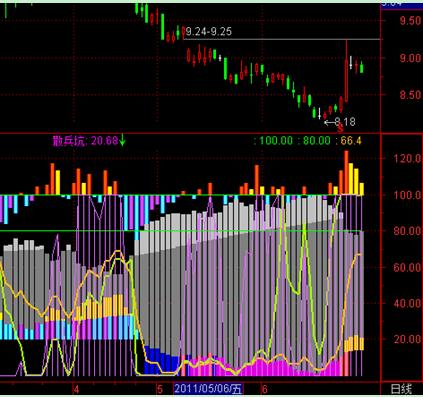Click the 20.00 indicator axis label
The height and width of the screenshot is (397, 423).
[x=408, y=339]
